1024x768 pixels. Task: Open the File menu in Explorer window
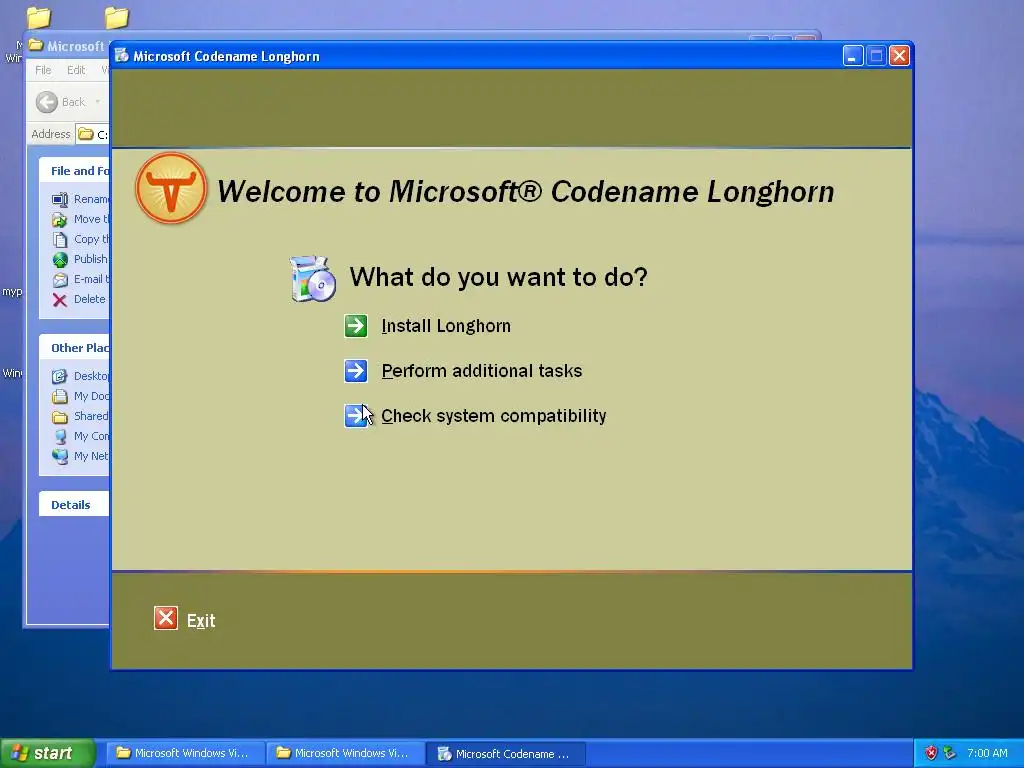click(43, 70)
